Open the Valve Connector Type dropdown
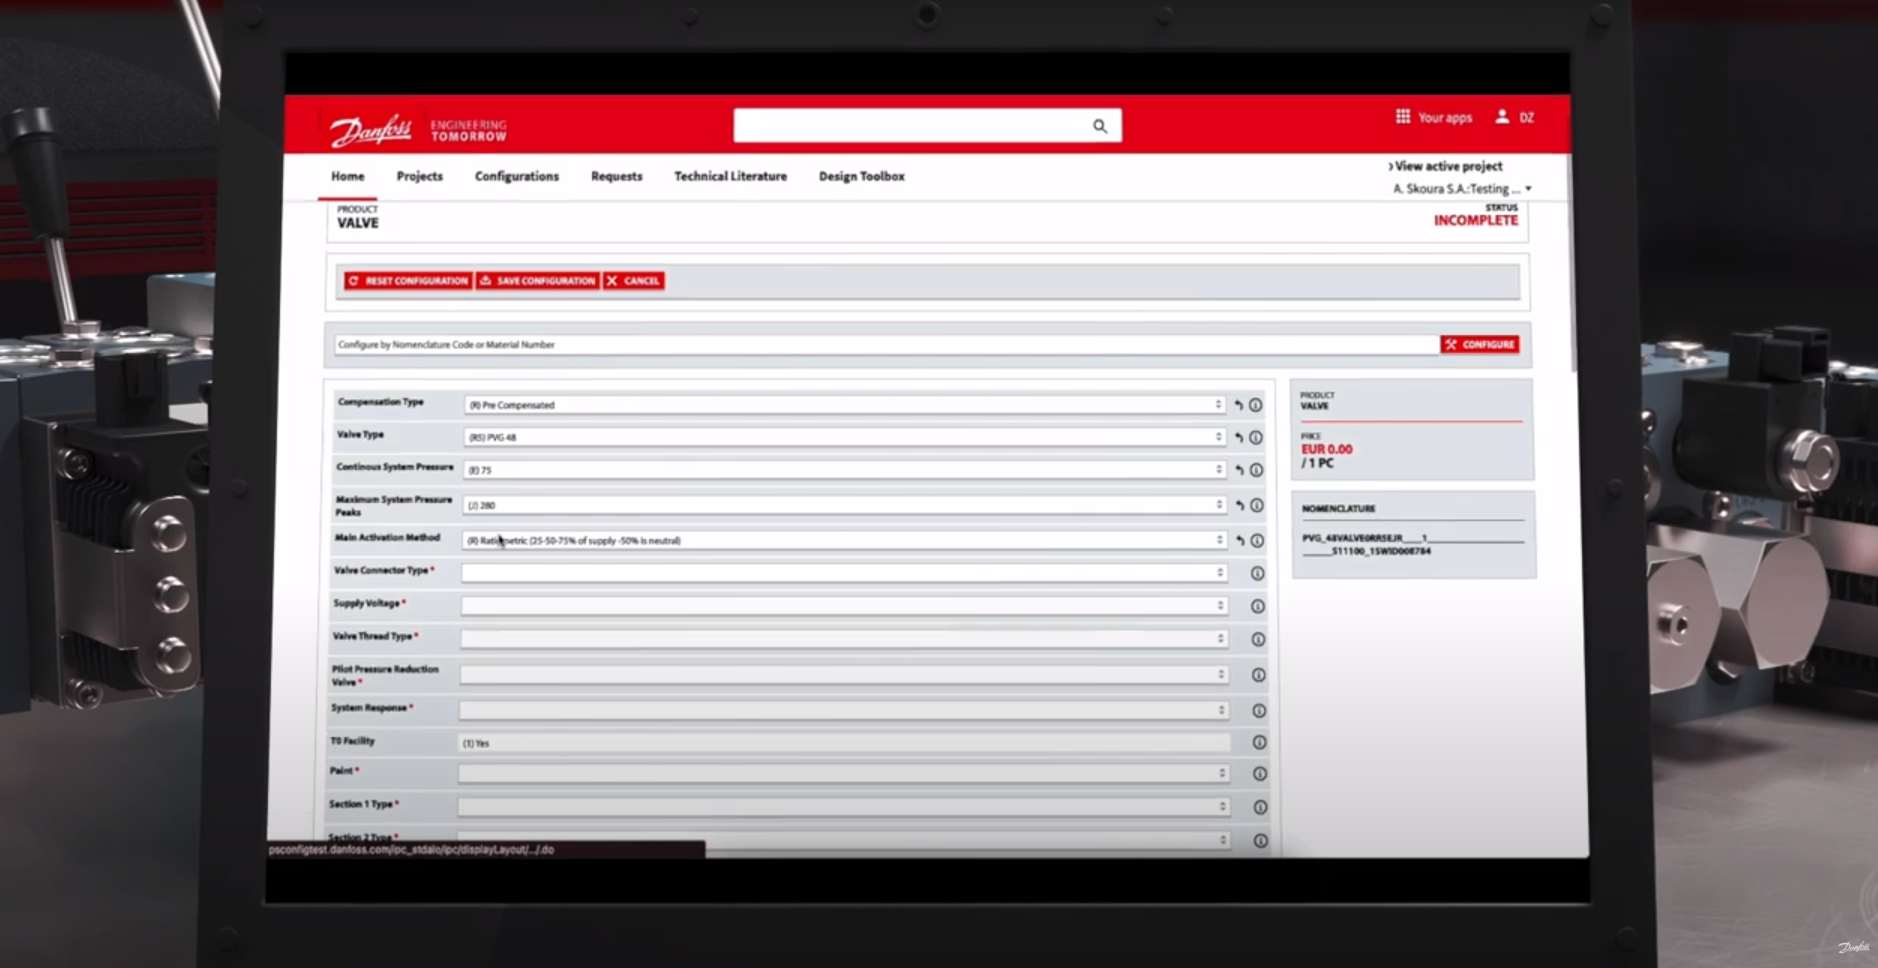The image size is (1878, 968). point(842,573)
